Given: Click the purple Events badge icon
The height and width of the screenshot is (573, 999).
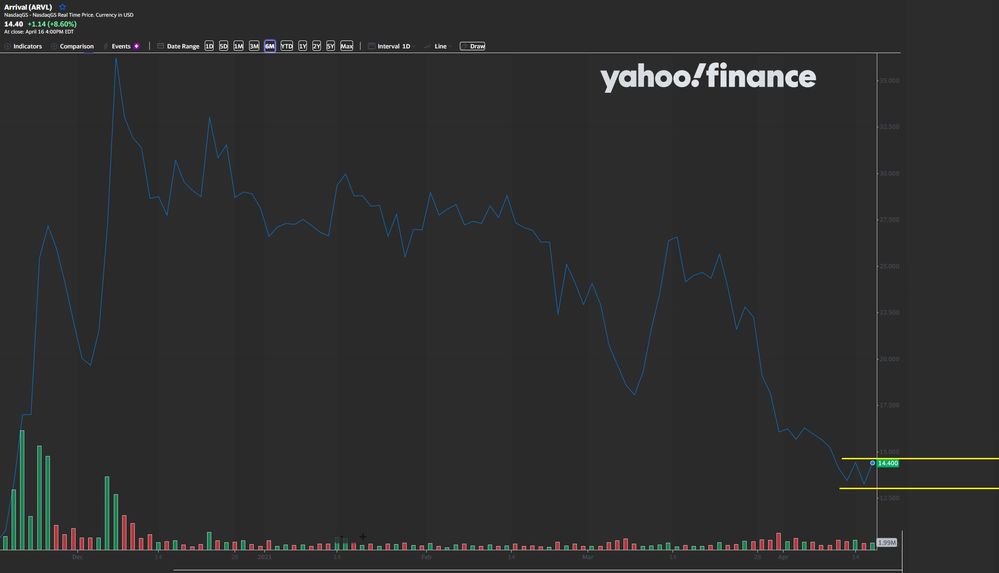Looking at the screenshot, I should 137,46.
